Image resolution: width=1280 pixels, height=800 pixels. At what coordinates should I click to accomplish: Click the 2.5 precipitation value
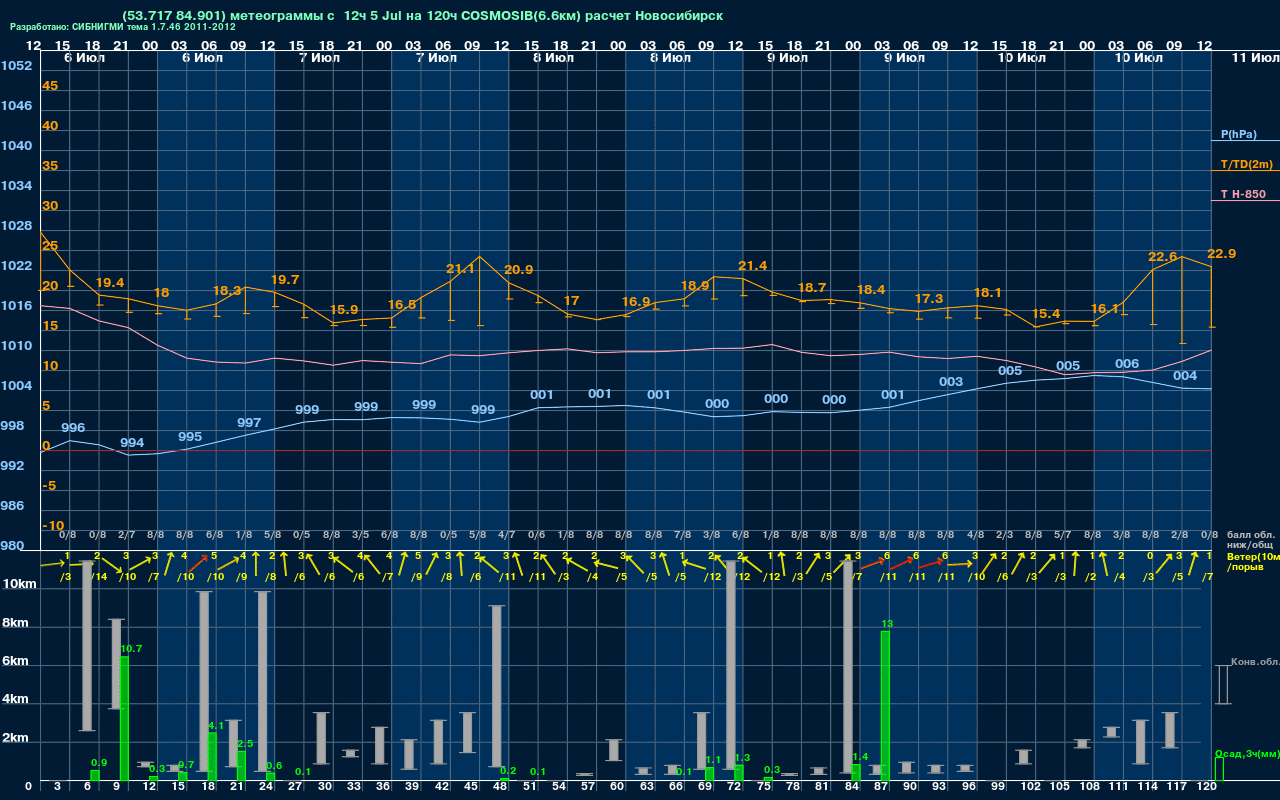coord(245,744)
